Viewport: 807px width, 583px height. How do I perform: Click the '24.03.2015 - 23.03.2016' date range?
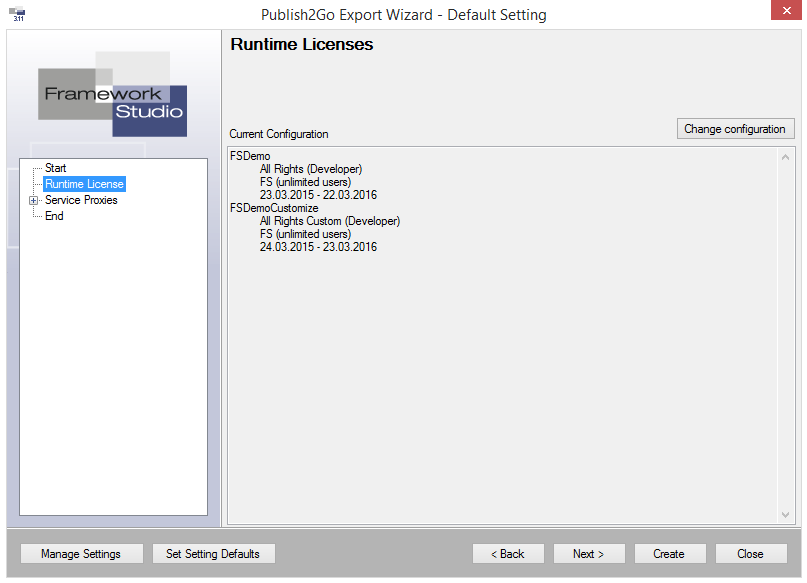(319, 246)
